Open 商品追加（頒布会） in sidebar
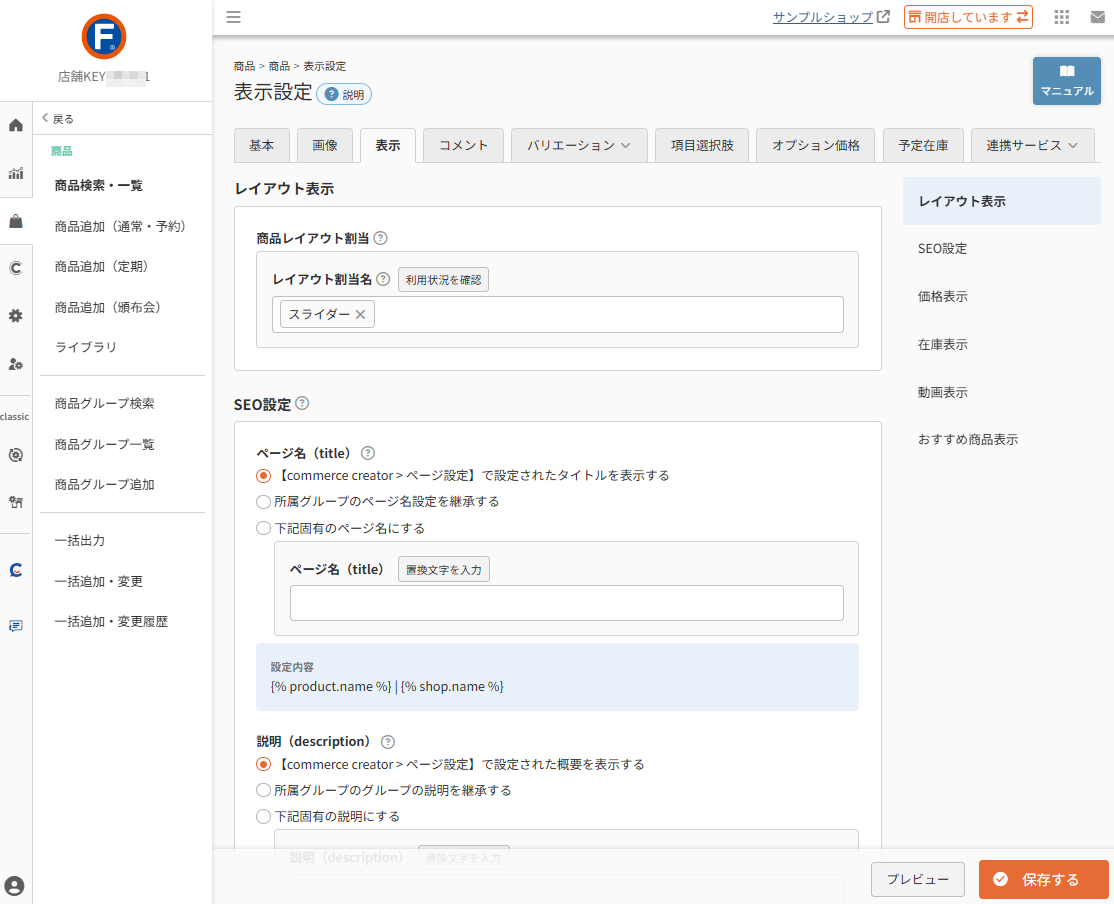Screen dimensions: 1114x904 pos(107,307)
